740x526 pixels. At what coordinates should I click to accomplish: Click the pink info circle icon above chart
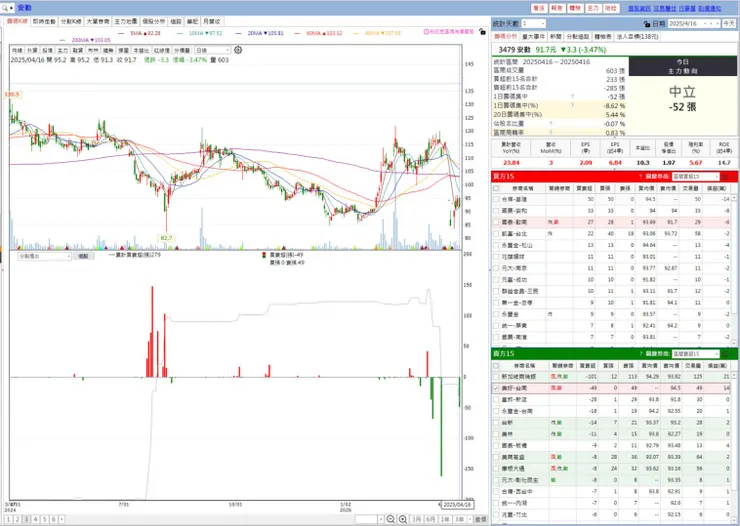pyautogui.click(x=427, y=32)
